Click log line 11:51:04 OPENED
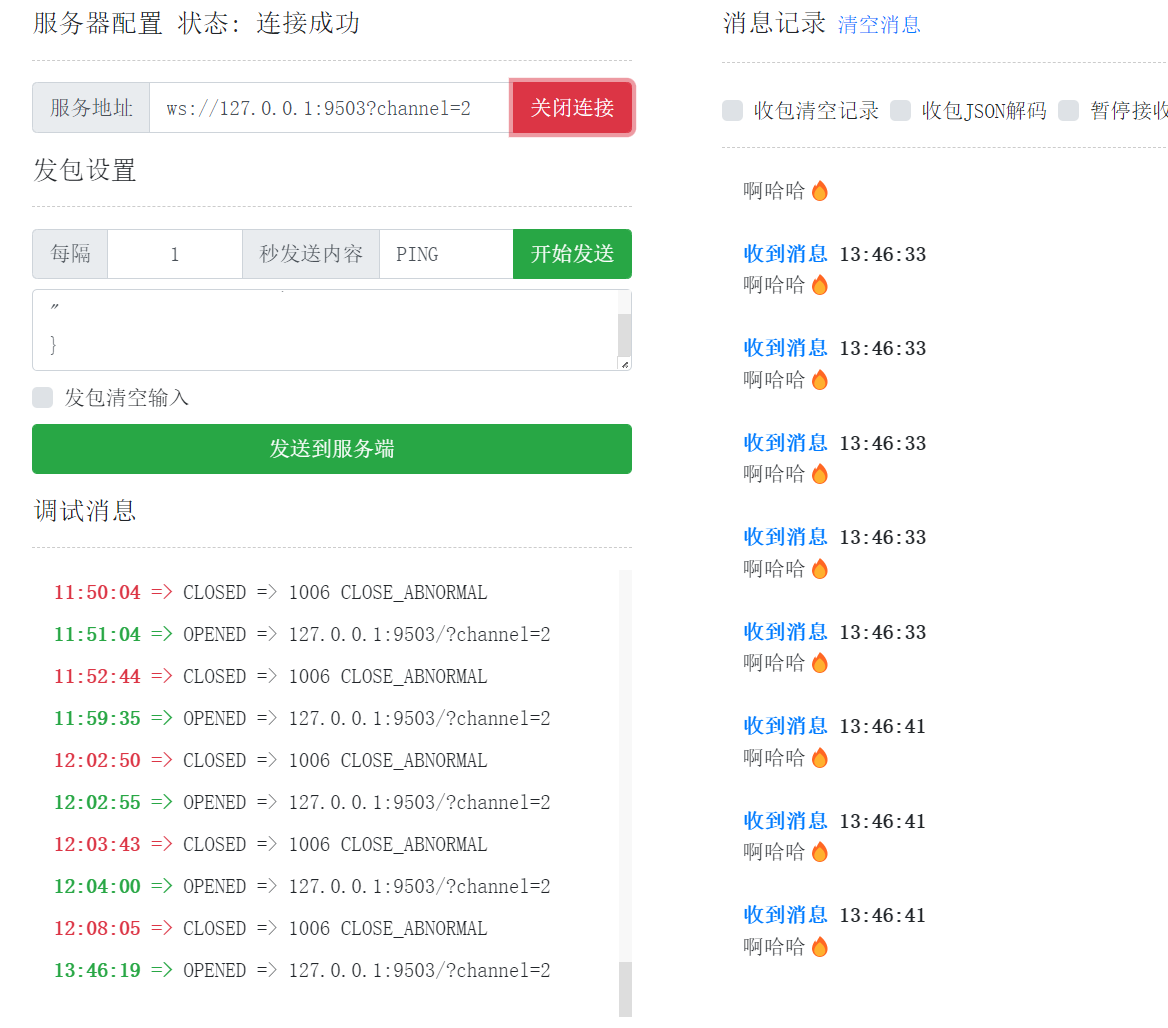 point(302,634)
